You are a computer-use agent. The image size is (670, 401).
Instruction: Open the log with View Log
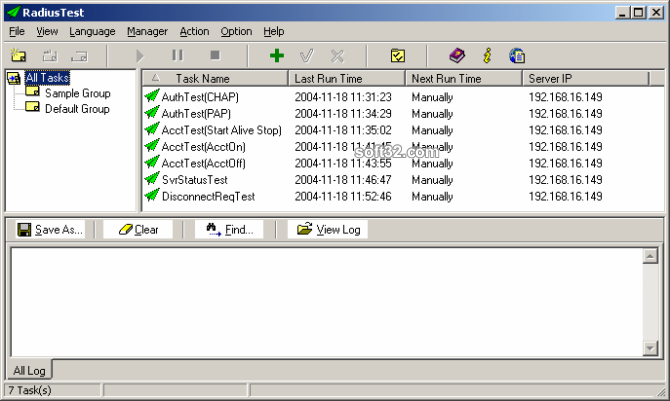point(328,230)
